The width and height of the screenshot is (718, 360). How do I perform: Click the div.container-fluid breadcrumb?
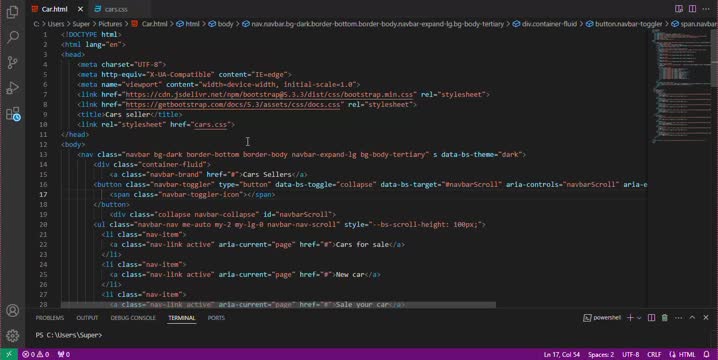click(545, 24)
